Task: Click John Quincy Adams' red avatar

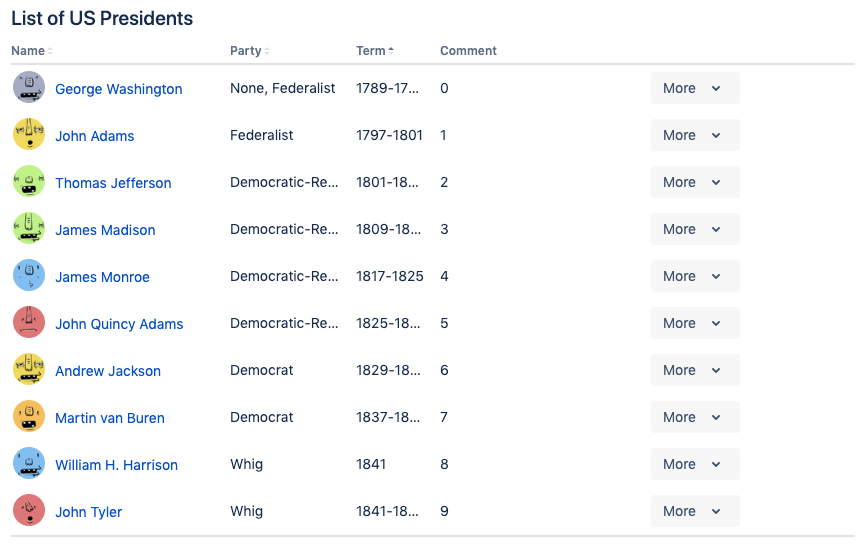Action: coord(29,323)
